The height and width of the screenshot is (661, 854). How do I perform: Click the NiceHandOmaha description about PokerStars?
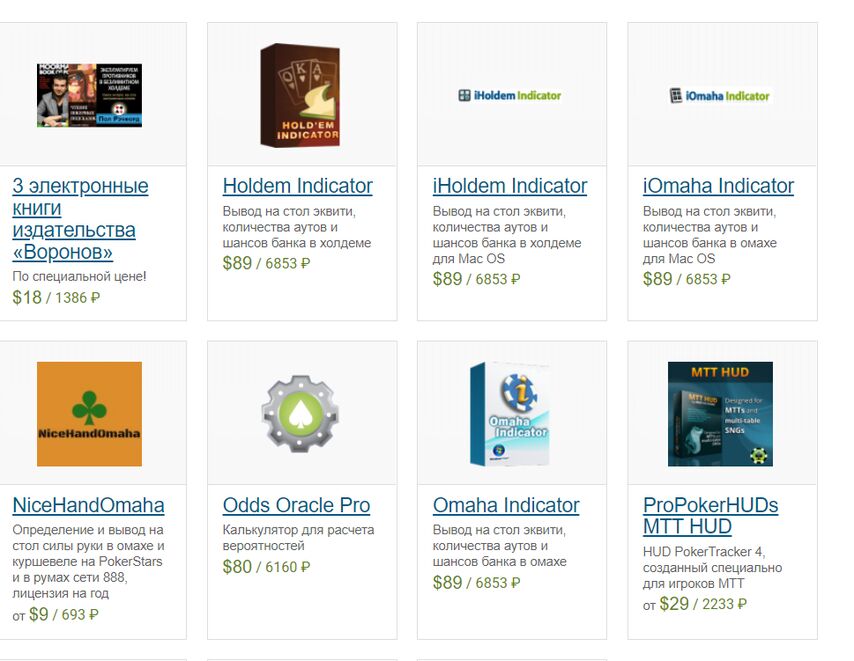click(x=89, y=561)
